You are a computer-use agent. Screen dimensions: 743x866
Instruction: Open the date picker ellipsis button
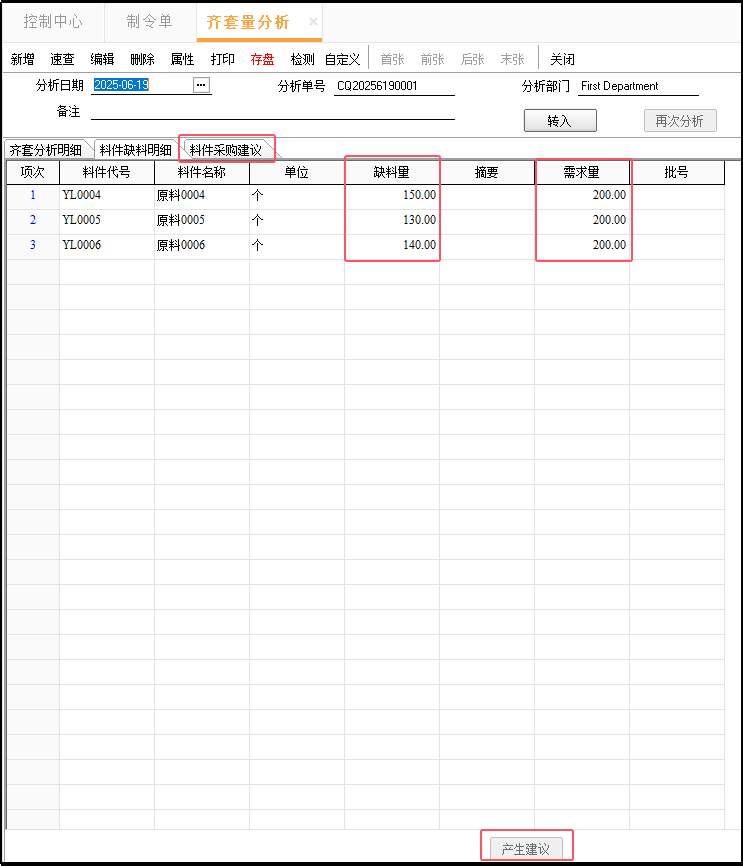[201, 85]
